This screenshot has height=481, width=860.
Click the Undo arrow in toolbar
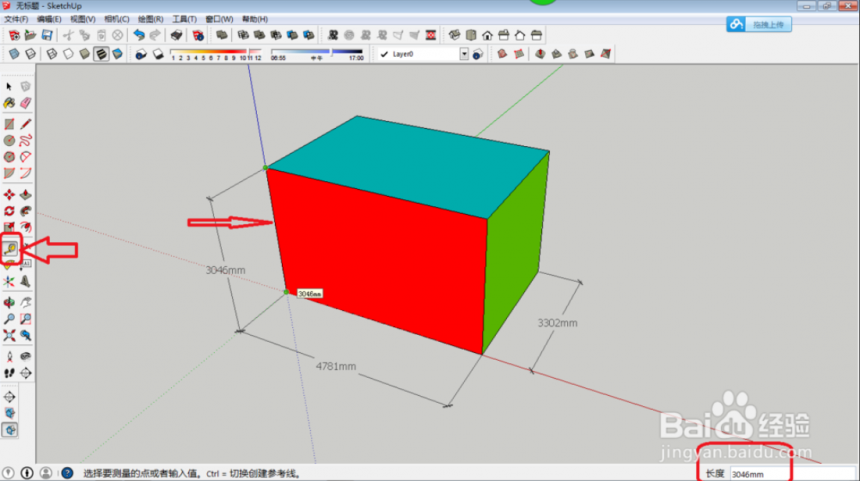pyautogui.click(x=139, y=36)
